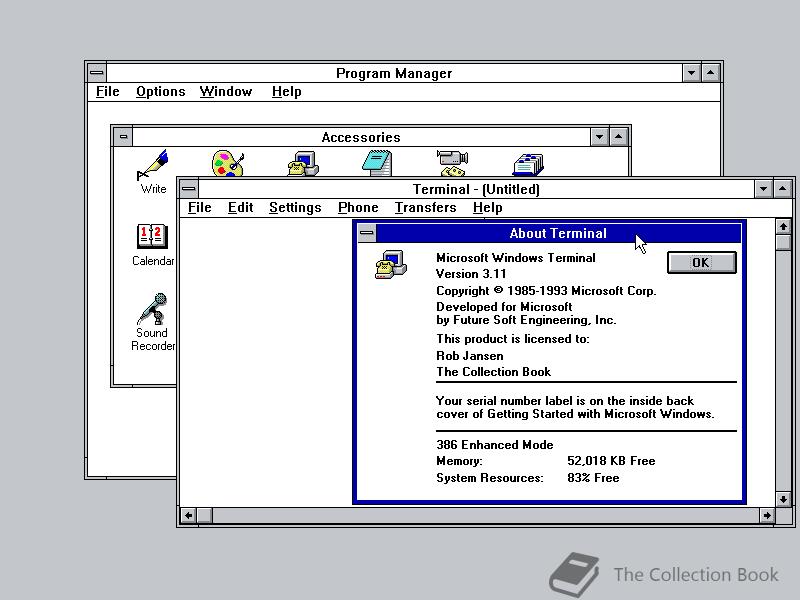Screen dimensions: 800x600
Task: Open Terminal Settings menu
Action: pyautogui.click(x=295, y=208)
